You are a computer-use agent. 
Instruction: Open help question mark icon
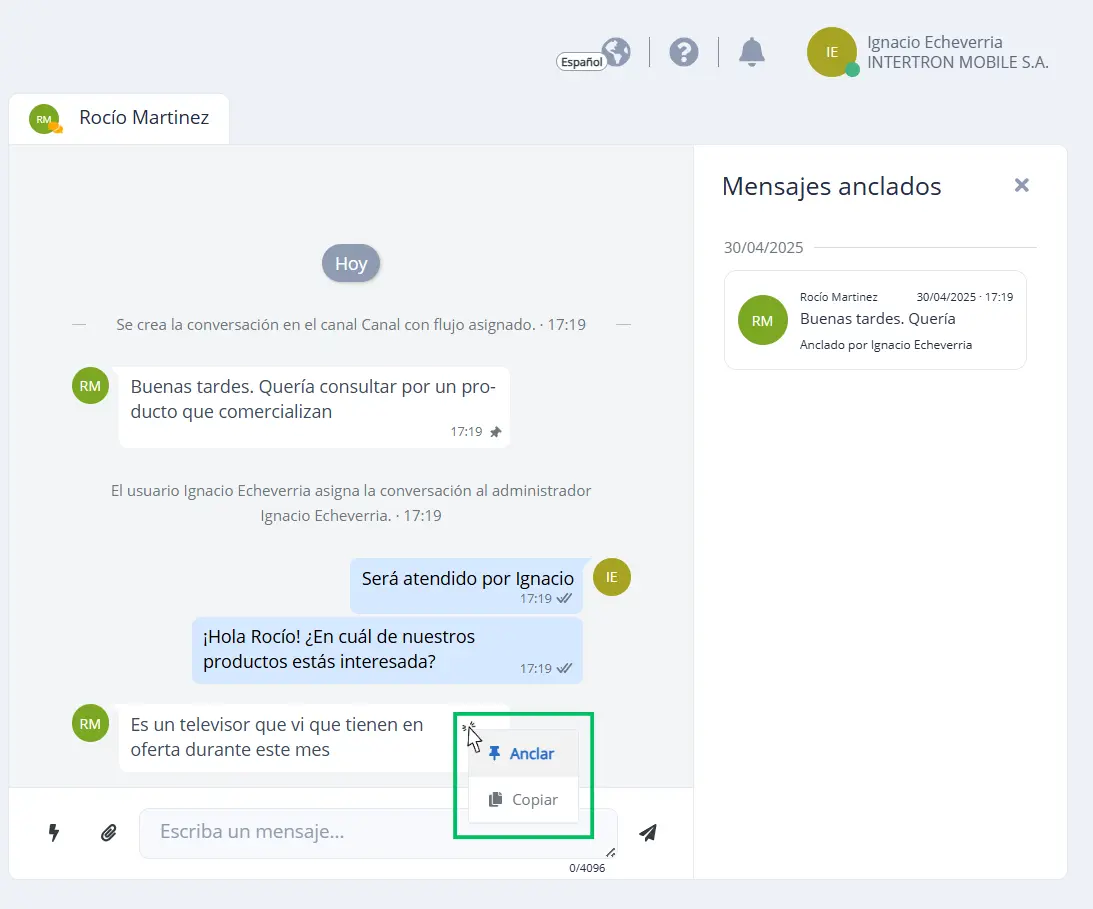[x=684, y=52]
